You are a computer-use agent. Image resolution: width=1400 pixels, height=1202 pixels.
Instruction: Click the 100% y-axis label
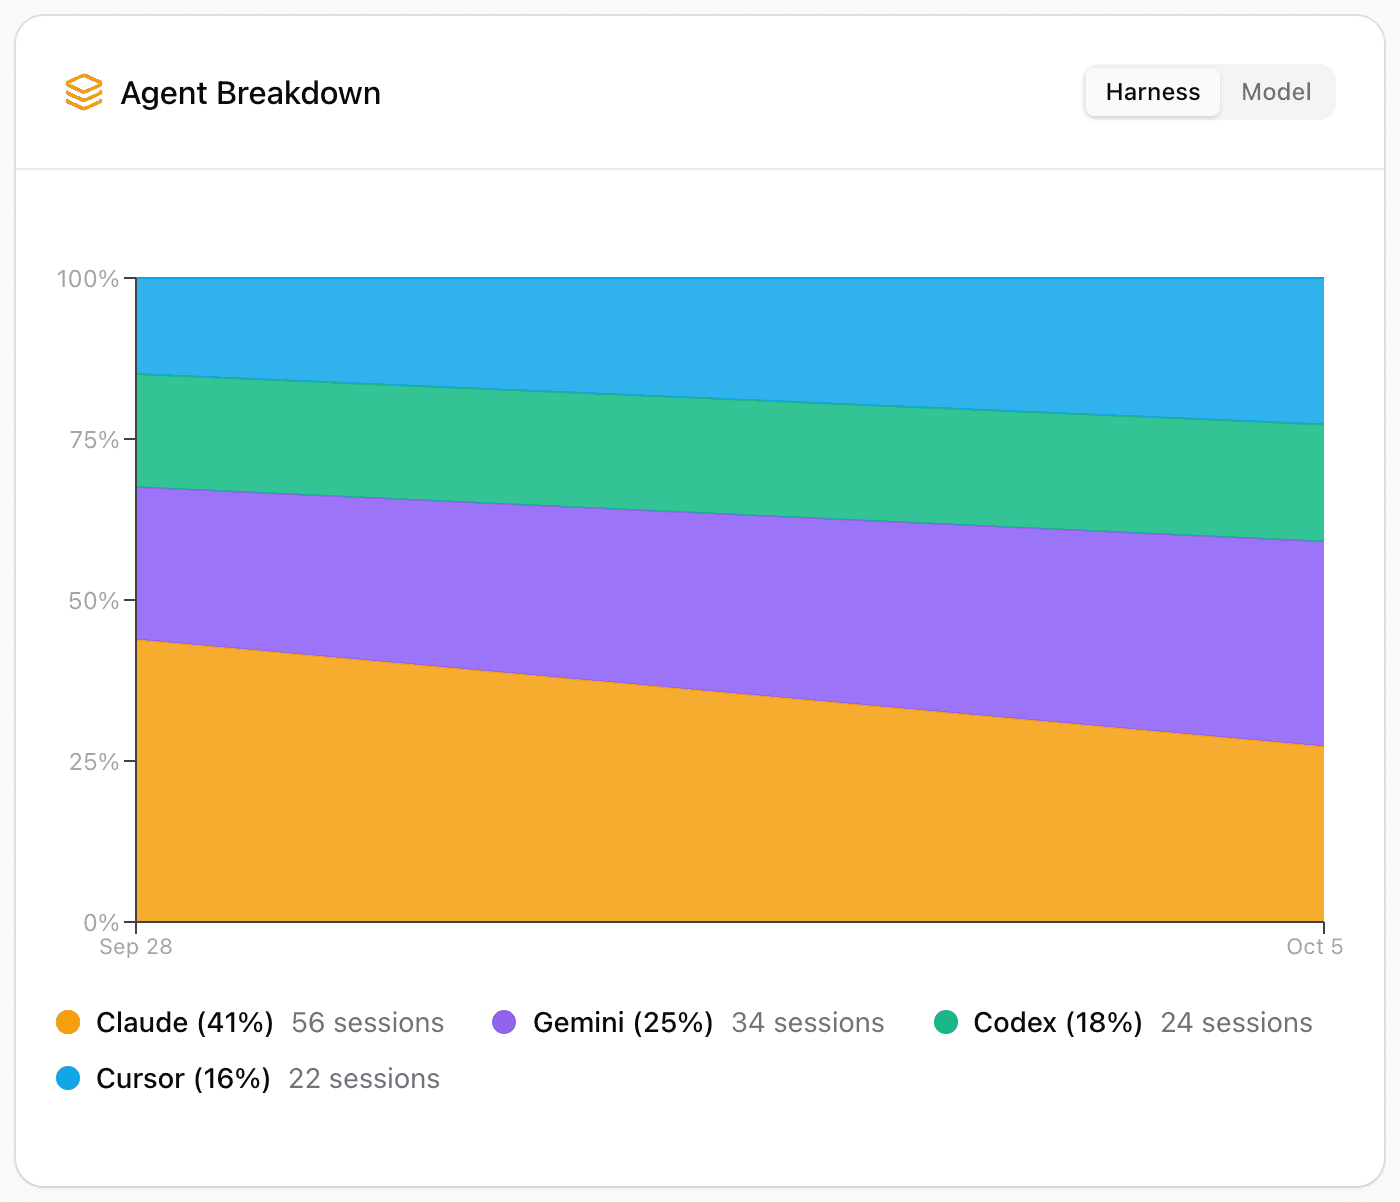(88, 279)
